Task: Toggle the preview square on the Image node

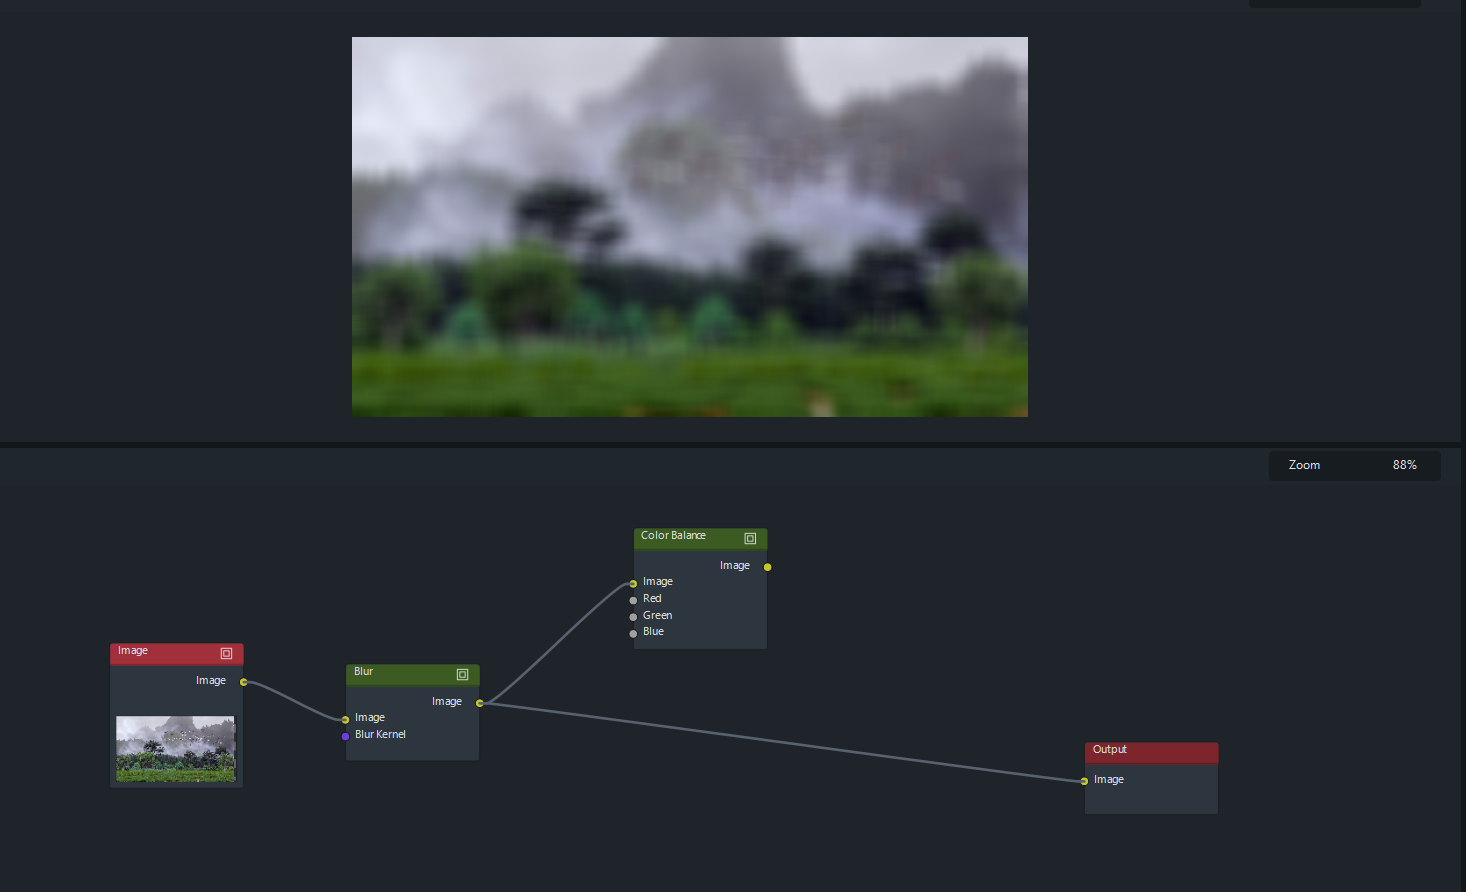Action: [x=226, y=653]
